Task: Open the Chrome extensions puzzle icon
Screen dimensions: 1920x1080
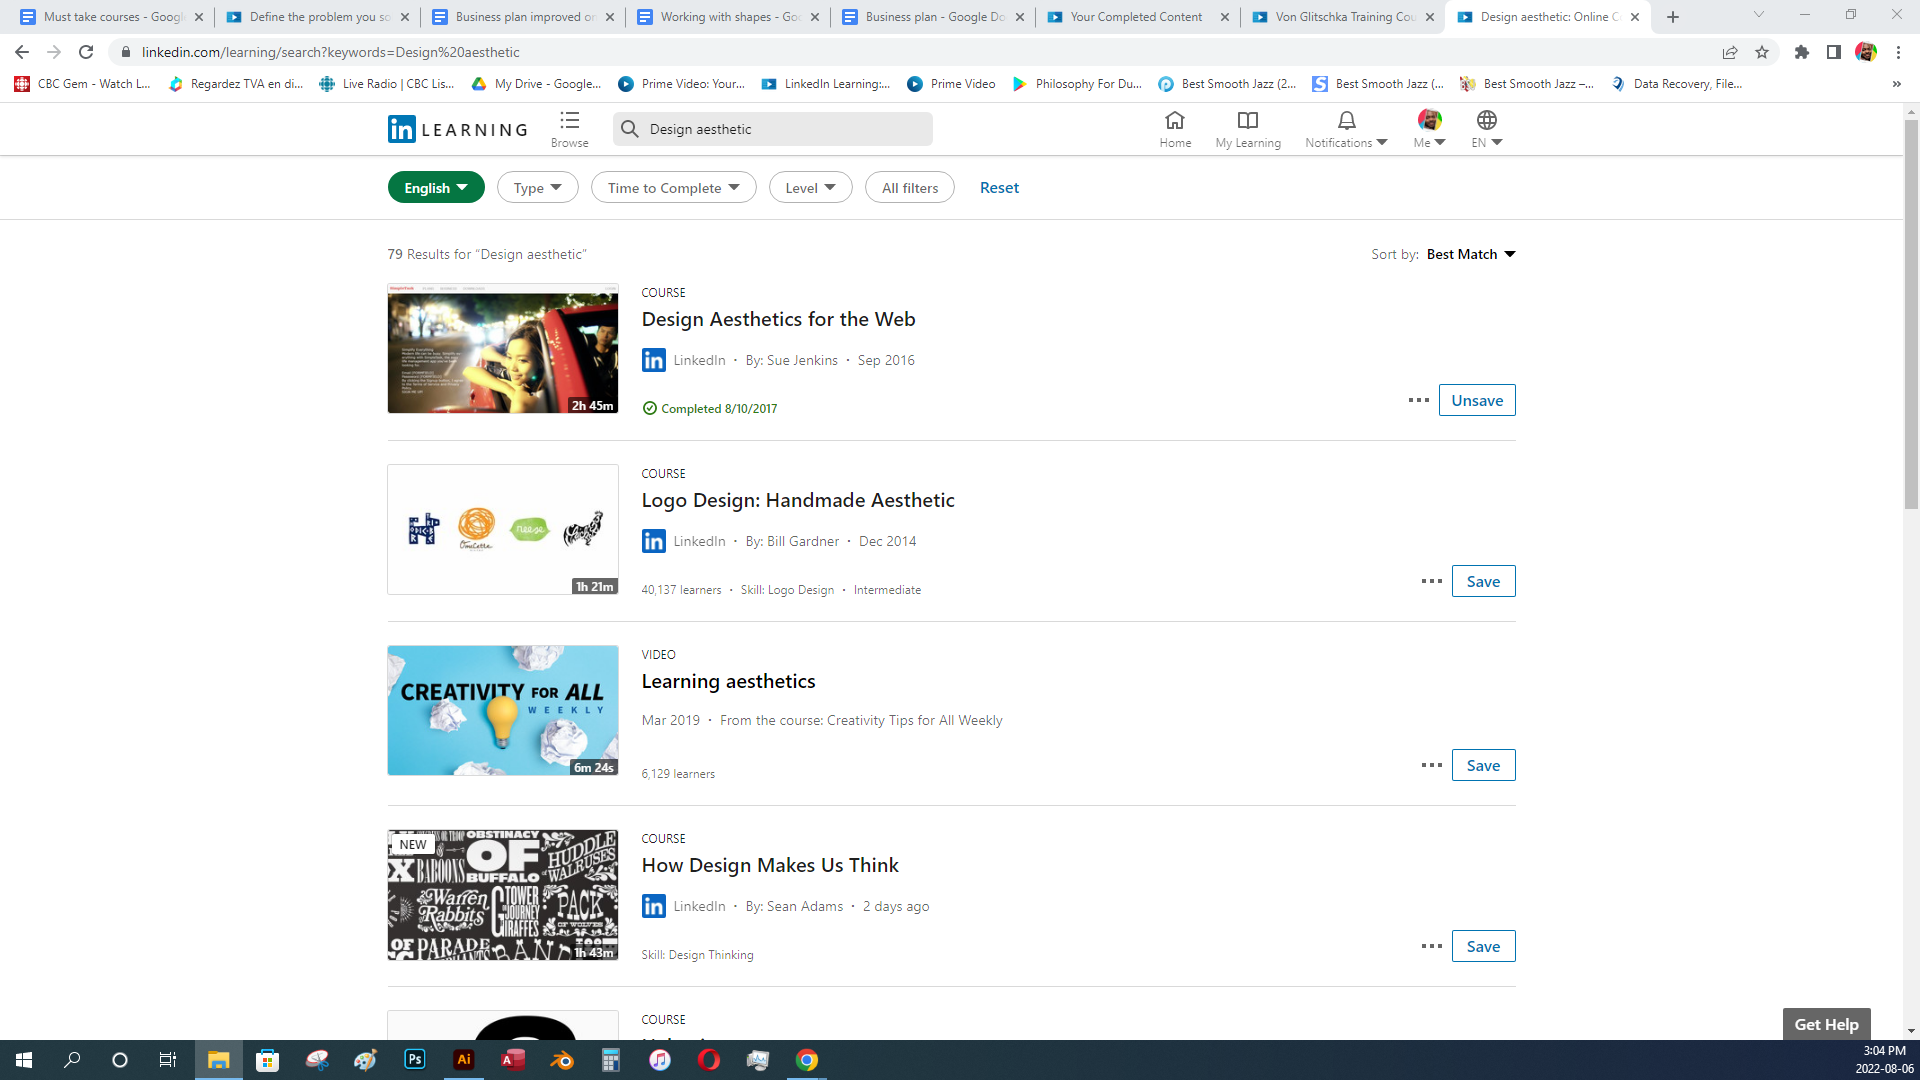Action: pos(1802,52)
